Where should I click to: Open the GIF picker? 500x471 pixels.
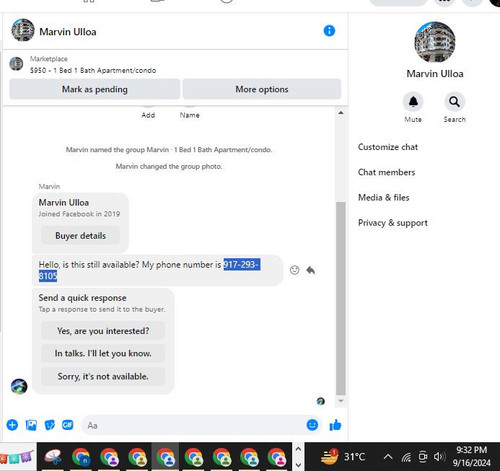pos(68,425)
